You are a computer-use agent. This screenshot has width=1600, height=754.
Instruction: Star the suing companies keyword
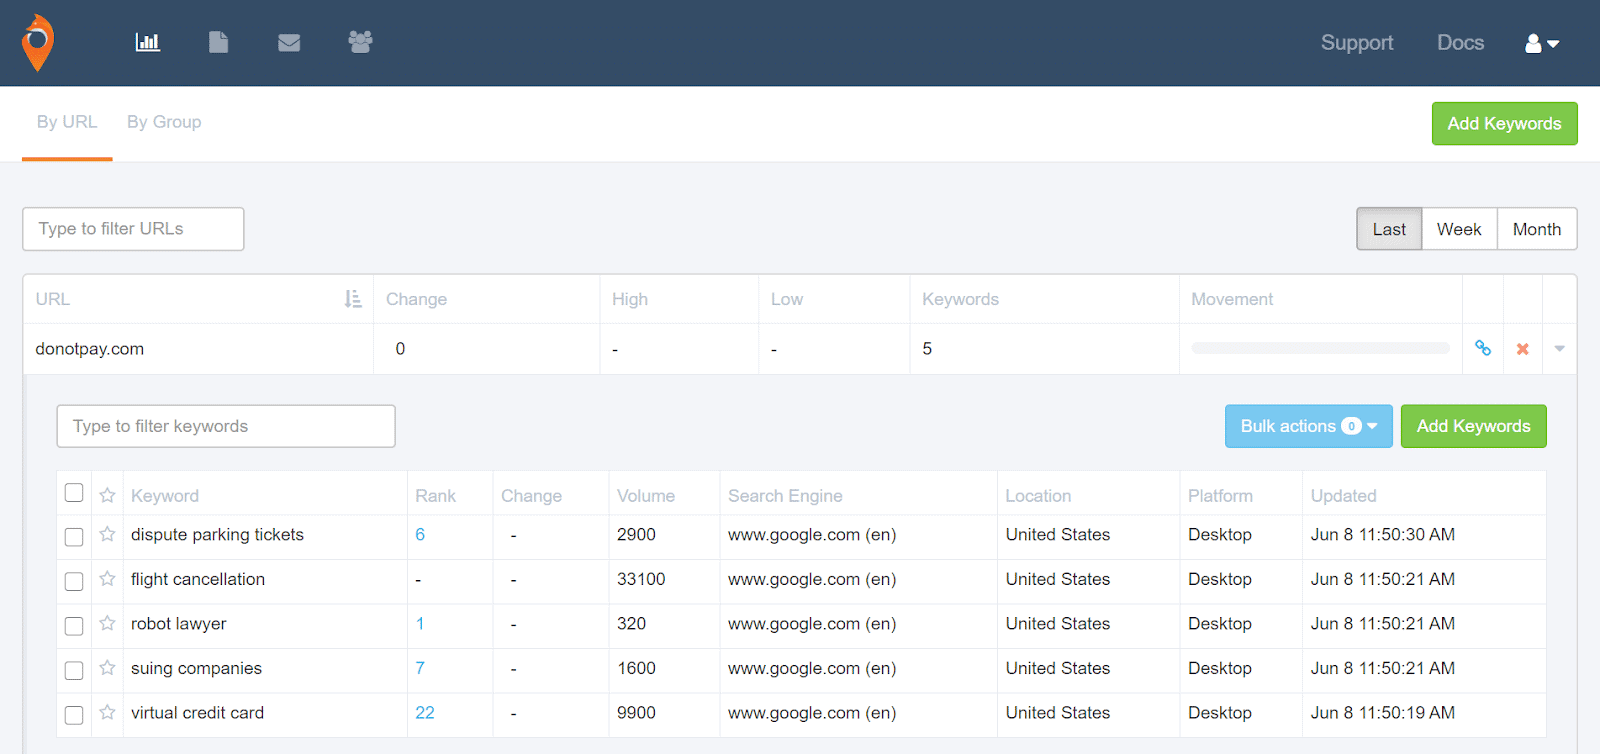(107, 667)
